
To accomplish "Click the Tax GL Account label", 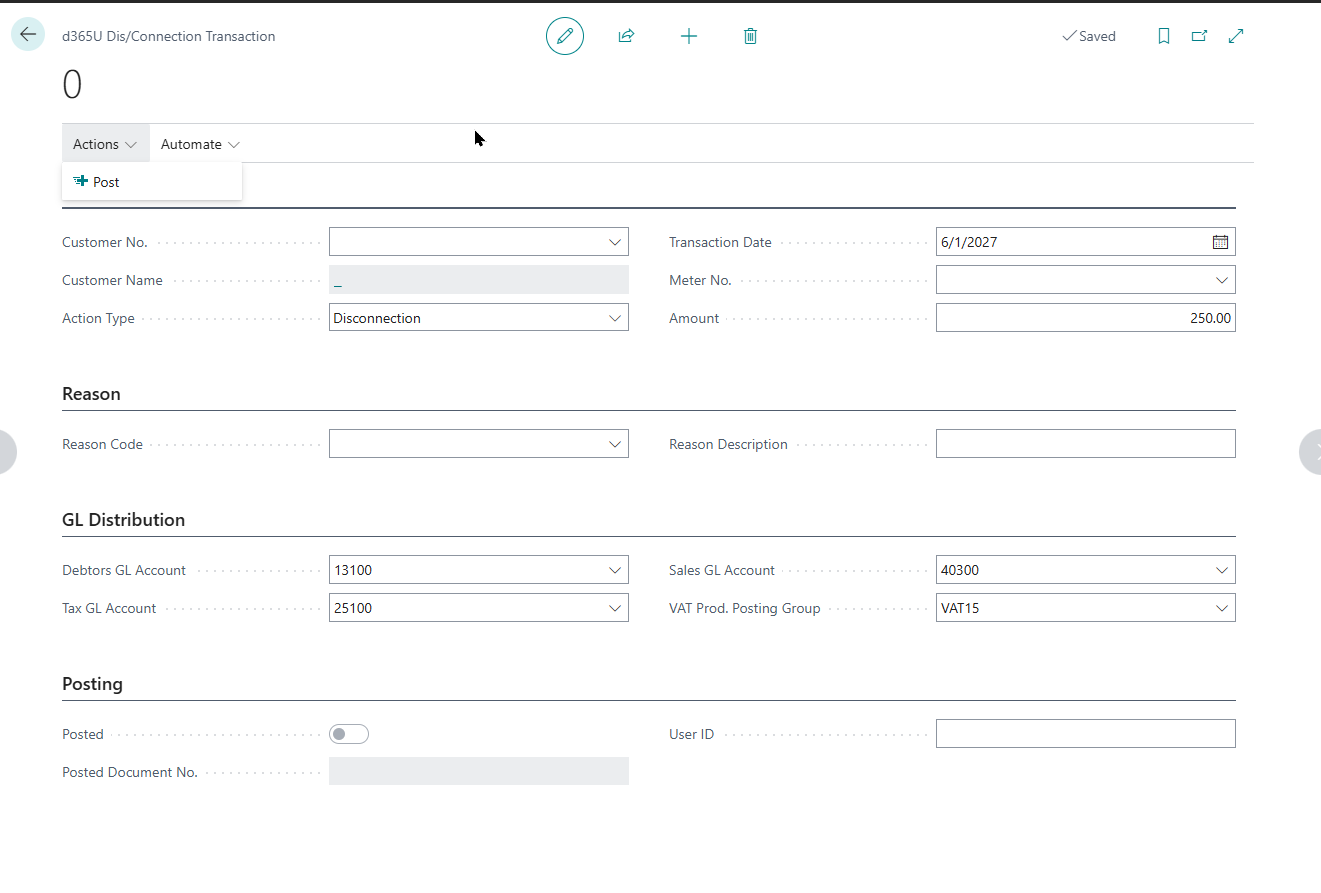I will (109, 608).
